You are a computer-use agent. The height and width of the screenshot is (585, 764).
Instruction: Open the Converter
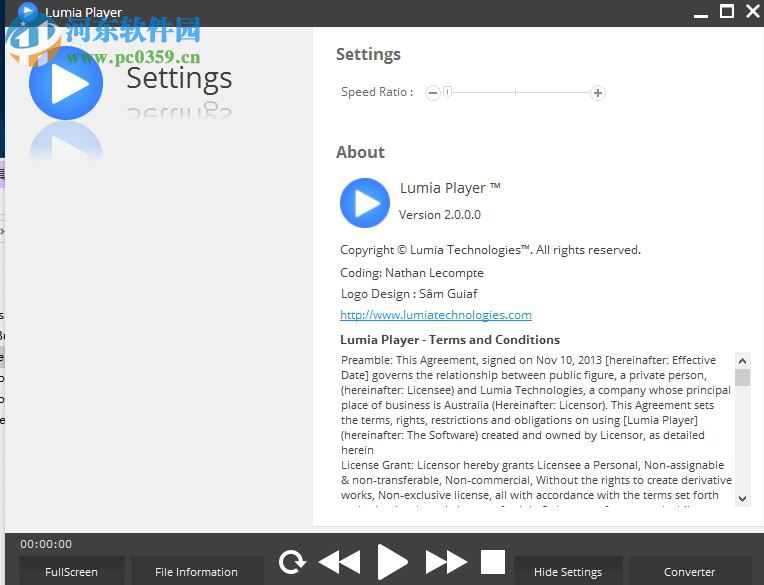coord(689,571)
